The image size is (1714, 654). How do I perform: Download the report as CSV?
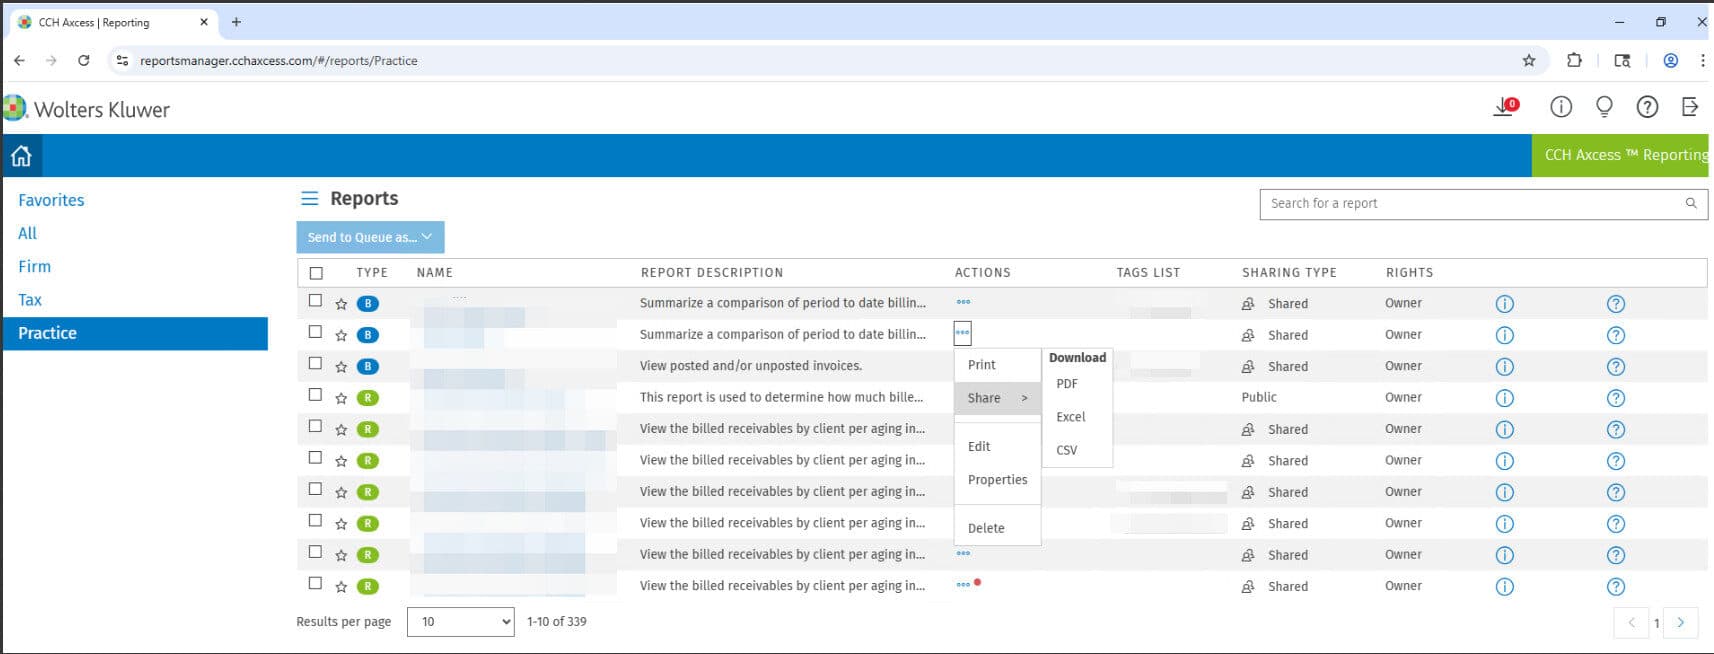(x=1067, y=450)
